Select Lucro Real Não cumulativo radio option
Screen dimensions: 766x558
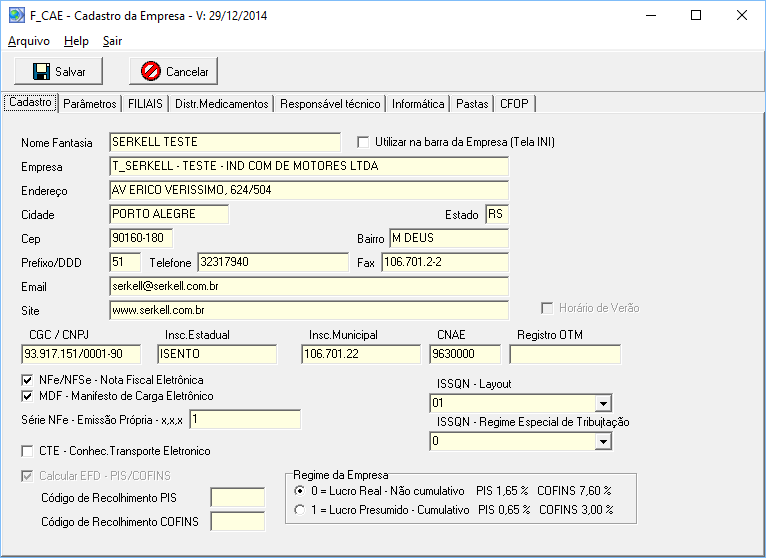(x=299, y=490)
